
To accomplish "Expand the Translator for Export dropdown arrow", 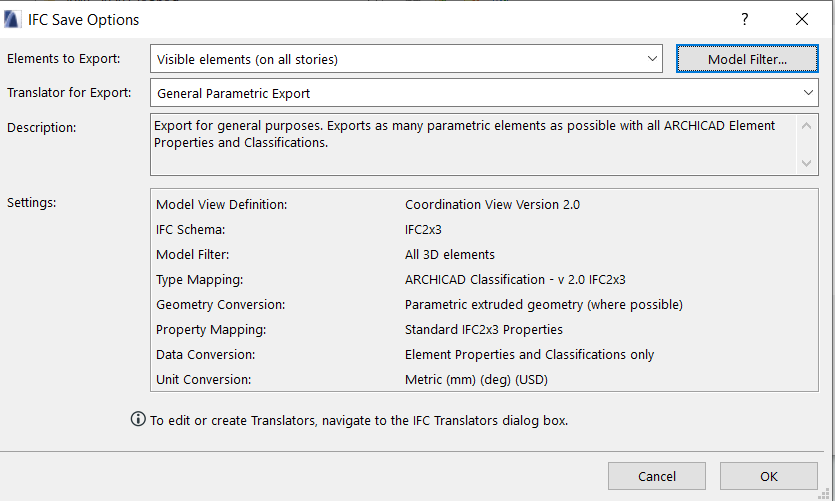I will point(808,93).
